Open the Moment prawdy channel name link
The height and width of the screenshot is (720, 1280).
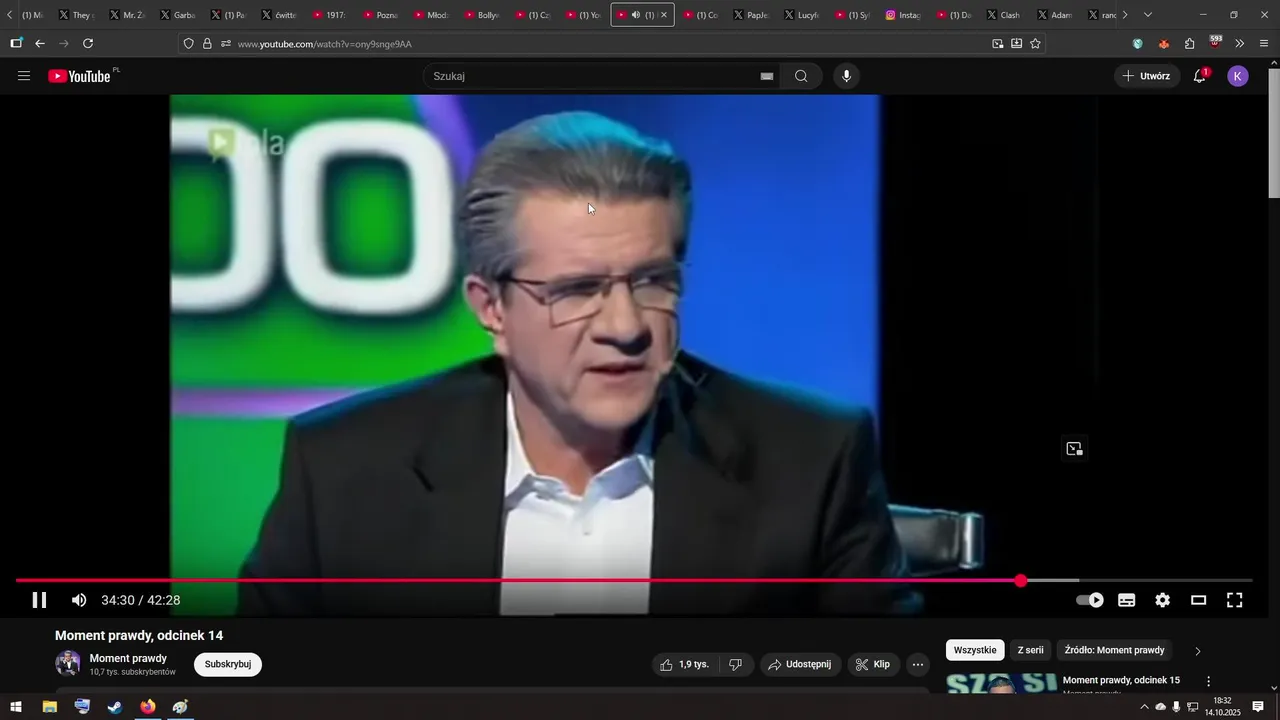(x=128, y=658)
